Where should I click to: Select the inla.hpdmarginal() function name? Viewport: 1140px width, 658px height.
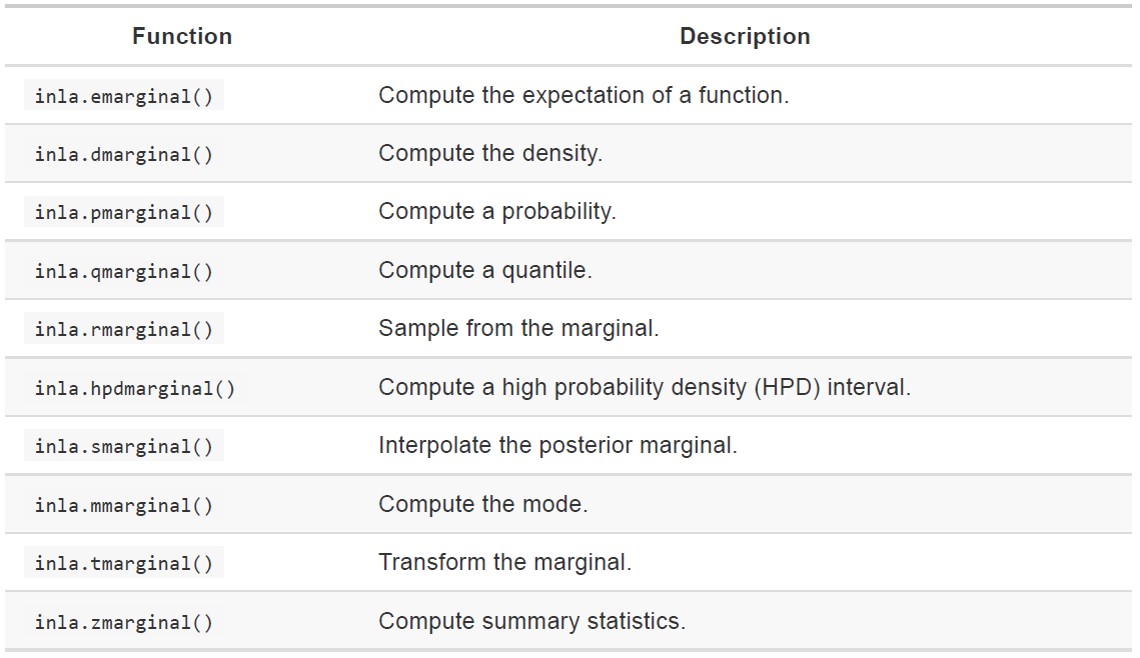135,388
